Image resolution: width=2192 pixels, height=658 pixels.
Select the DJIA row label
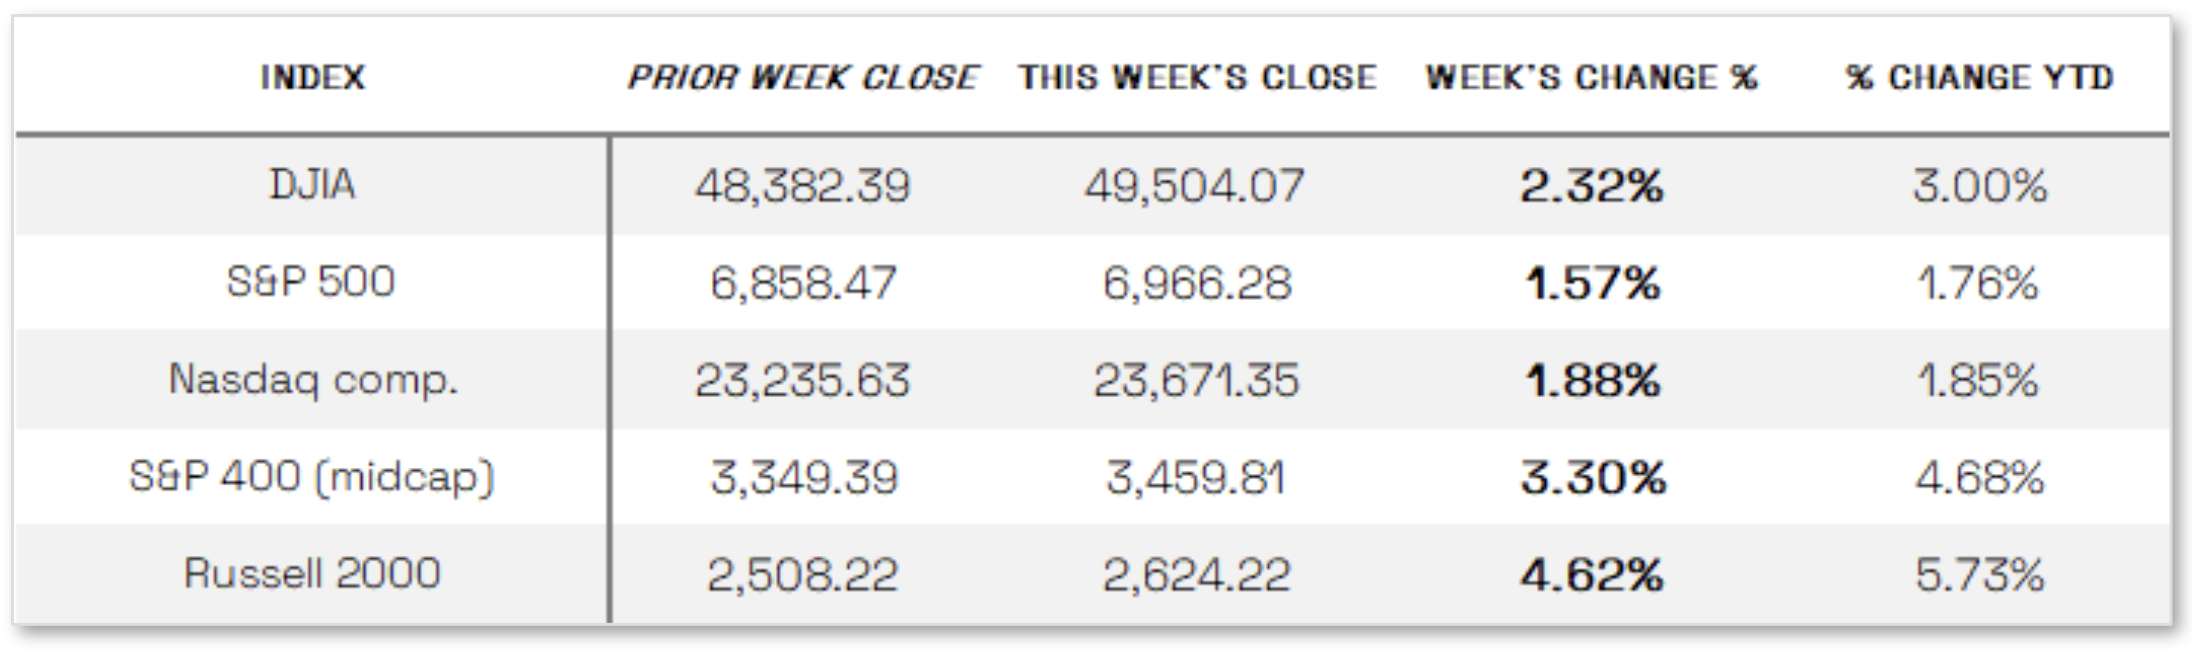tap(312, 185)
